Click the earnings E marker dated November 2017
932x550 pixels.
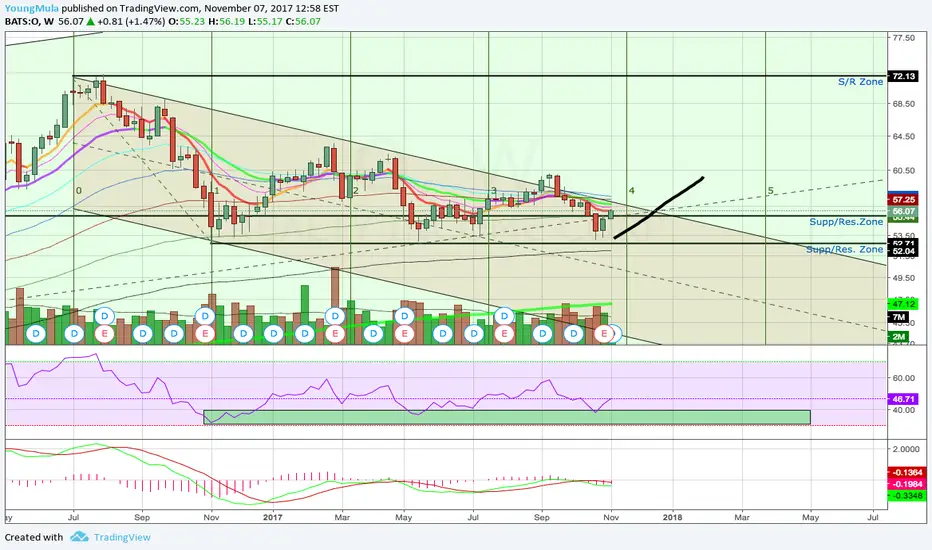click(604, 334)
